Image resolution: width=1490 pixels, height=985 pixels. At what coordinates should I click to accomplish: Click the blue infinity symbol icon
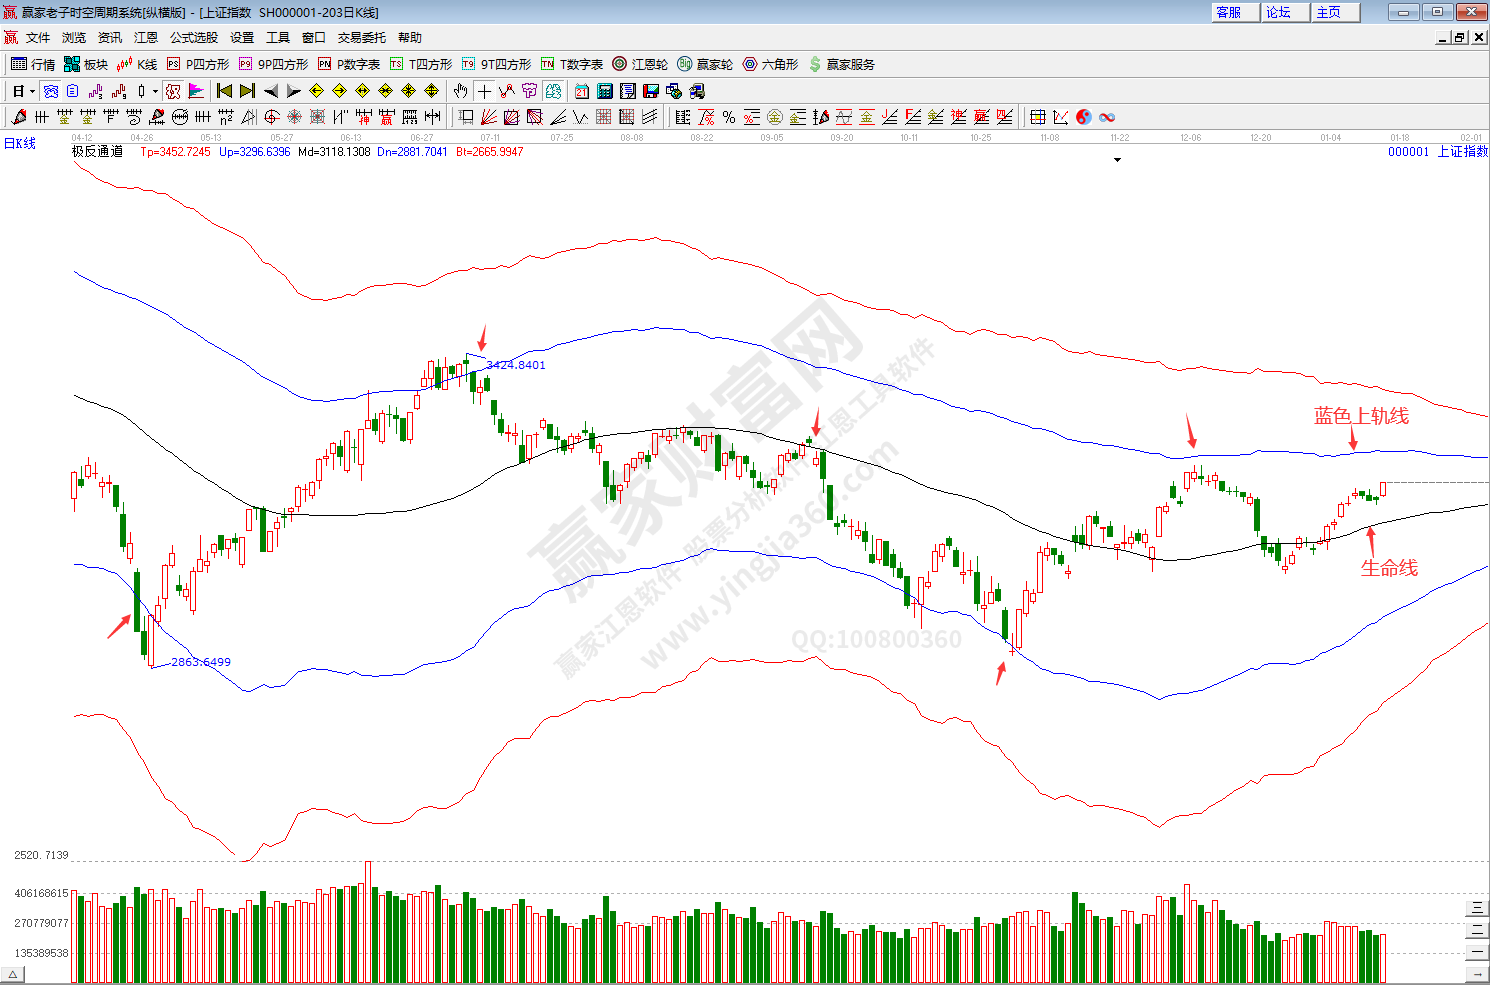tap(1107, 117)
